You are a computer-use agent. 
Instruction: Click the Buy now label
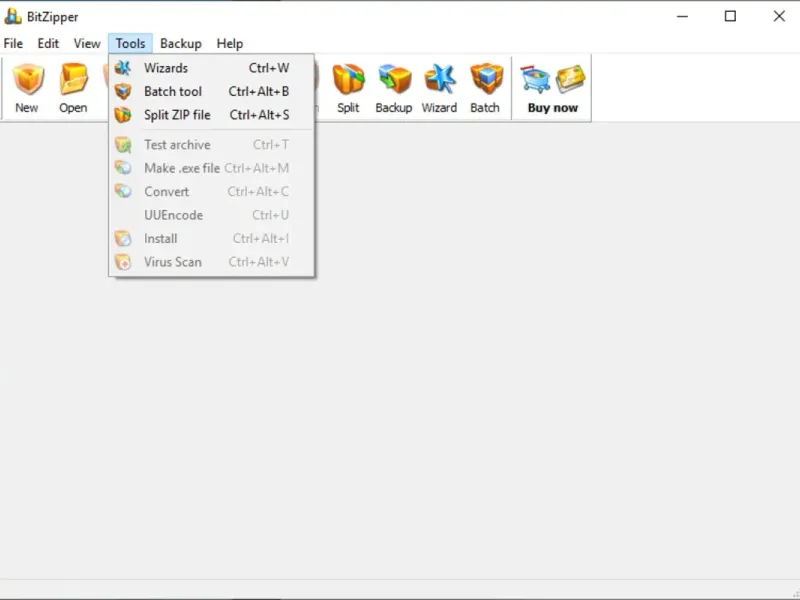pyautogui.click(x=553, y=108)
